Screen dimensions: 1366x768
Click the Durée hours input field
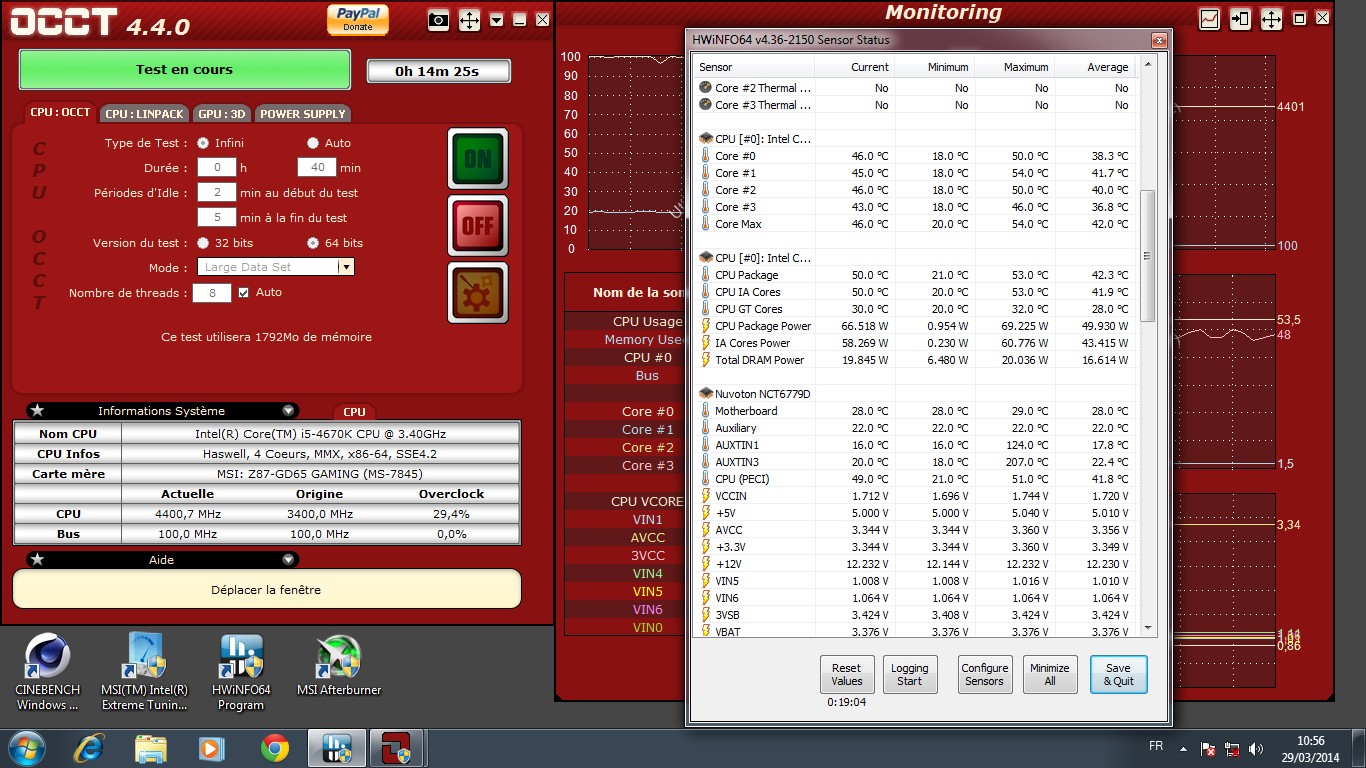[x=216, y=168]
